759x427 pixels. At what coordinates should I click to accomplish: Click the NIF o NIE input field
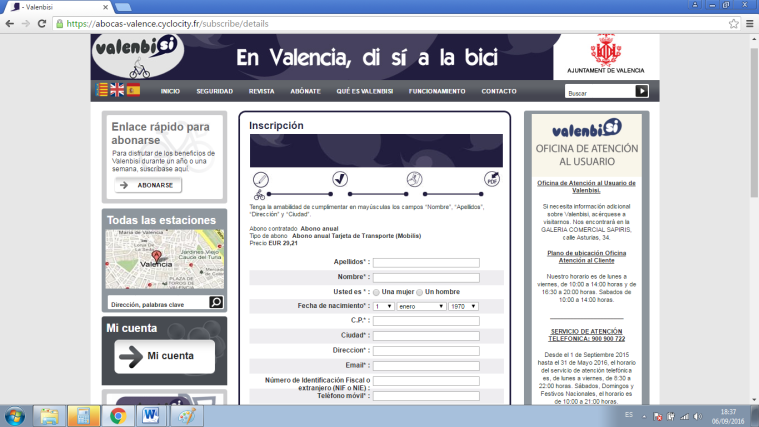point(426,381)
